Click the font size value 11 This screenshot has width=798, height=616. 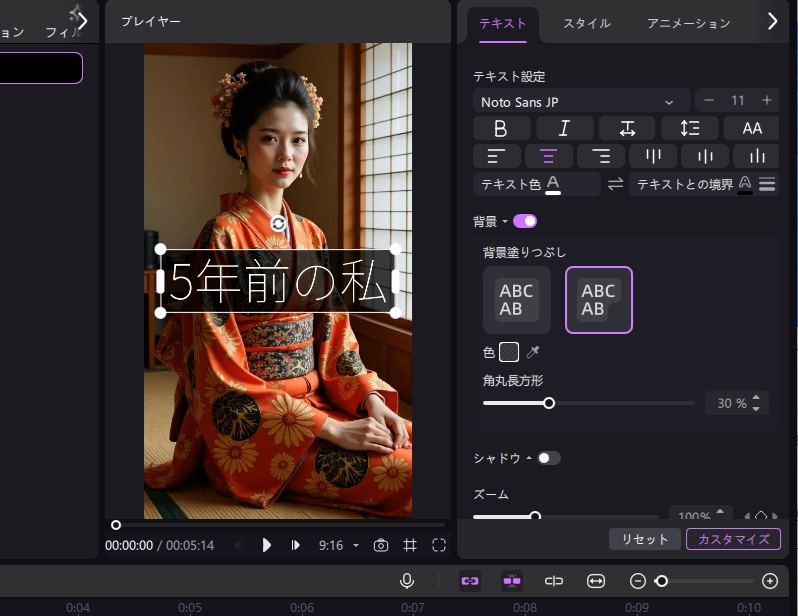click(737, 100)
